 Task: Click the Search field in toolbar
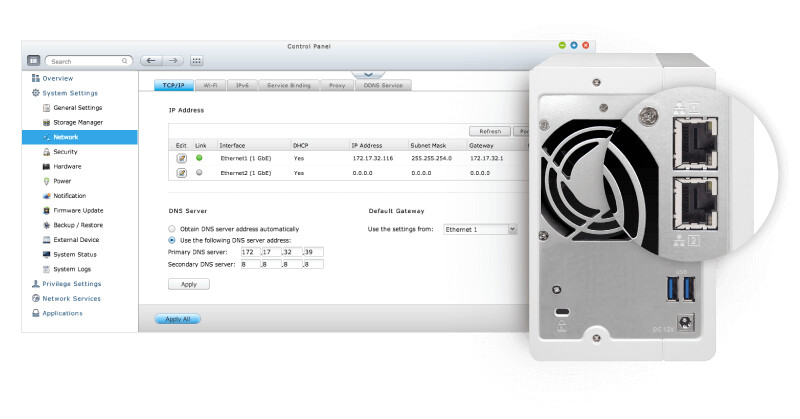click(x=86, y=61)
